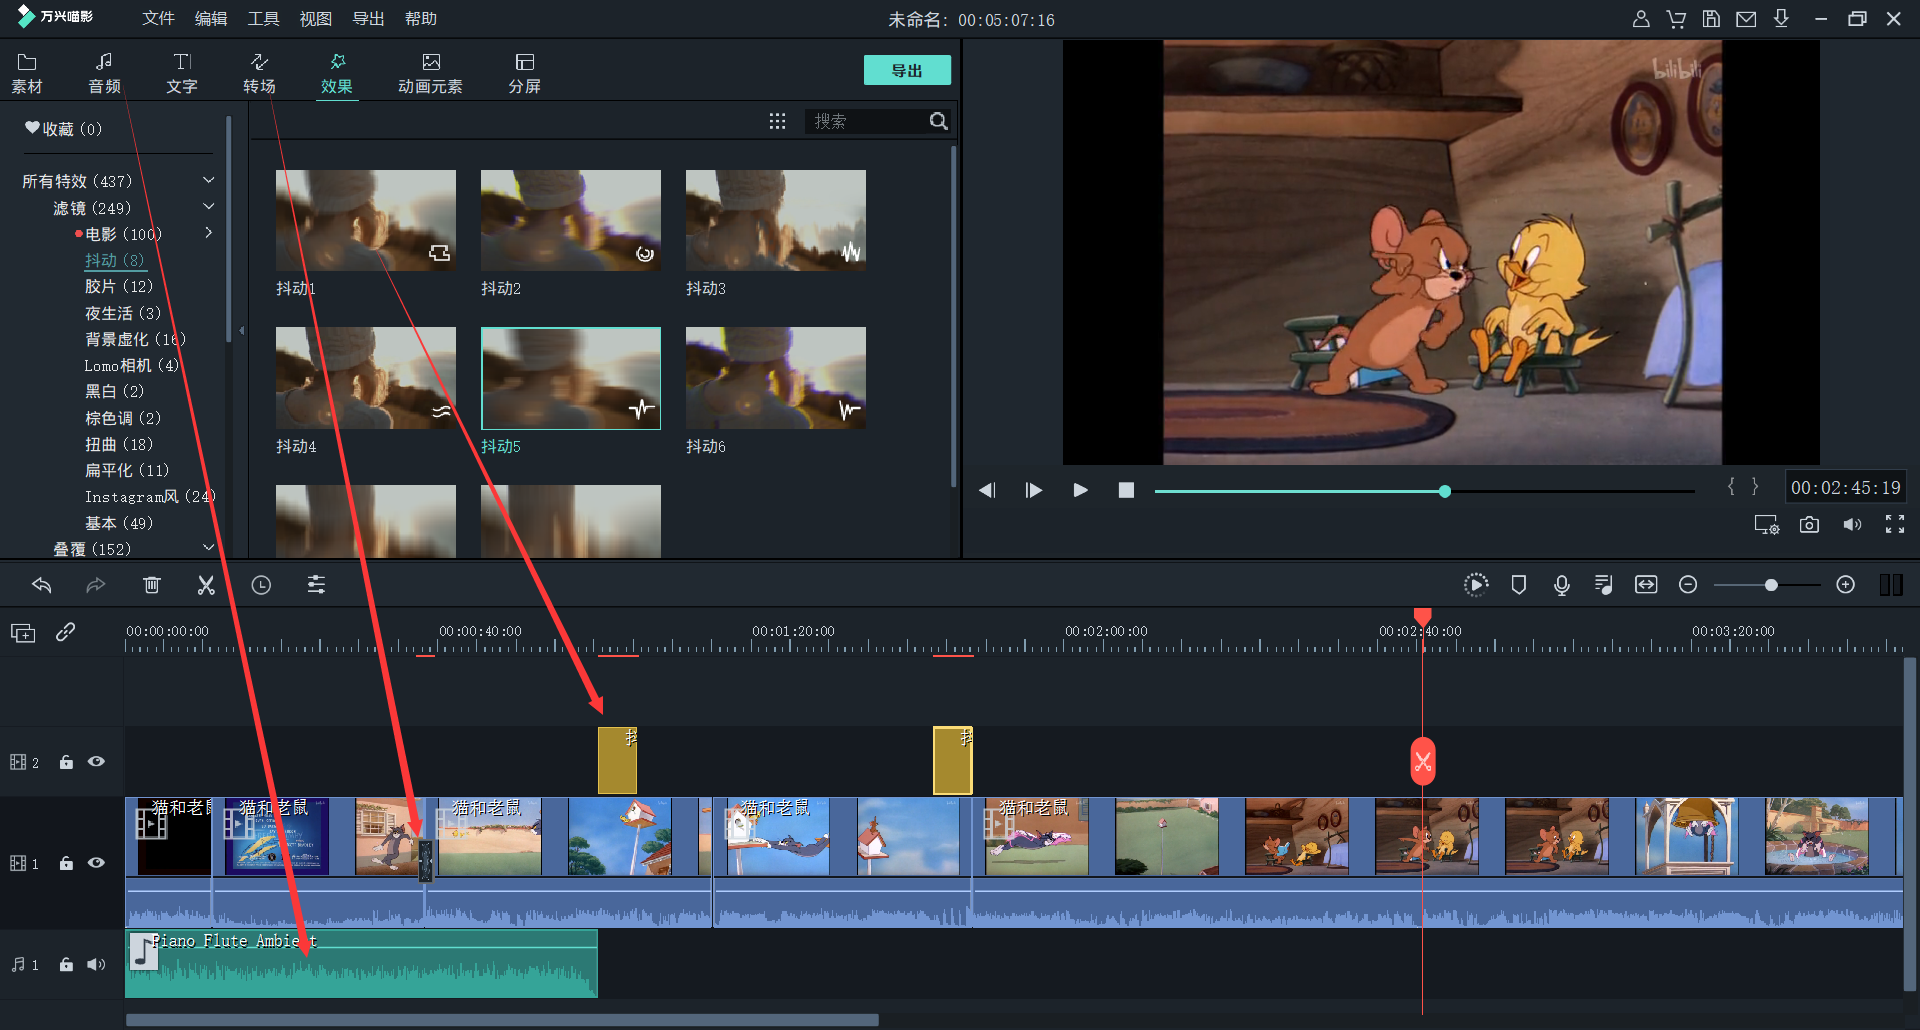Select the 扭曲 (18) effect category
Image resolution: width=1920 pixels, height=1030 pixels.
[x=118, y=444]
